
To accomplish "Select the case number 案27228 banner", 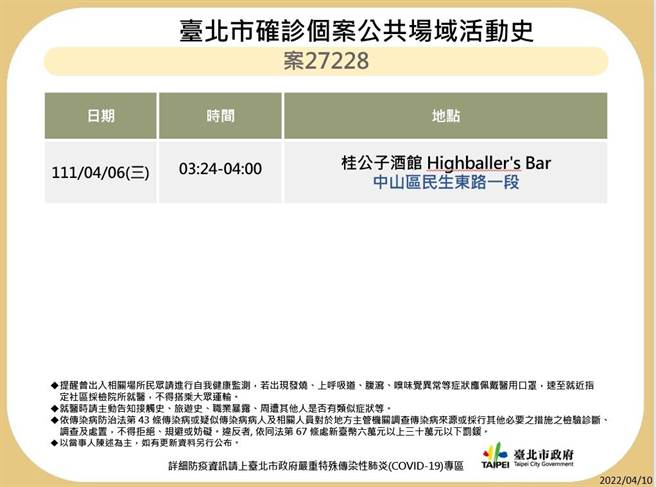I will tap(326, 61).
